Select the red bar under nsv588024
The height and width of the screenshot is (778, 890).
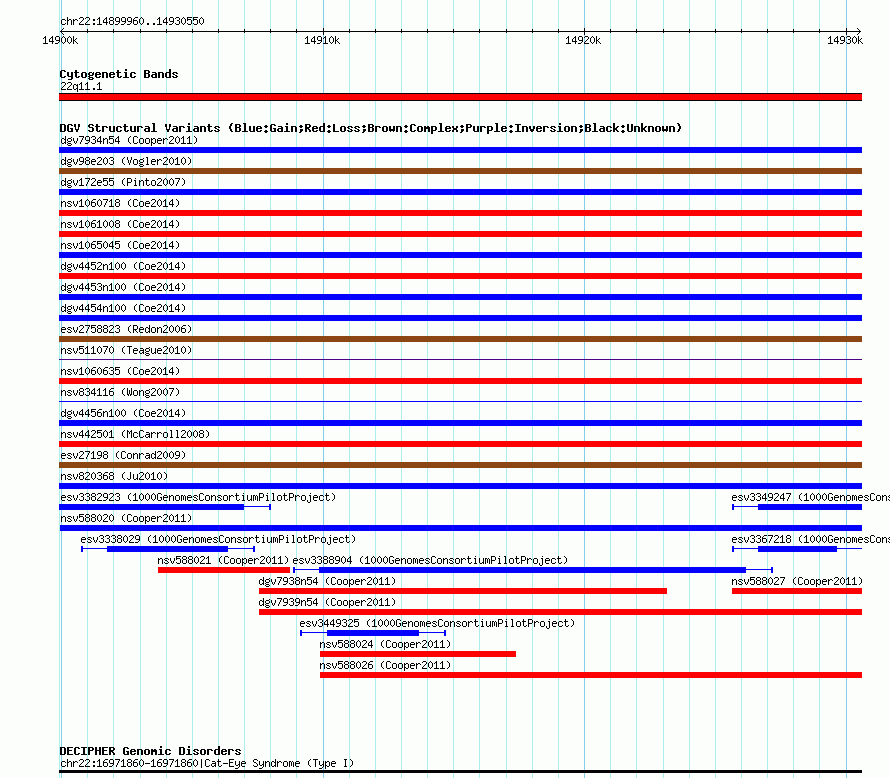click(x=418, y=654)
